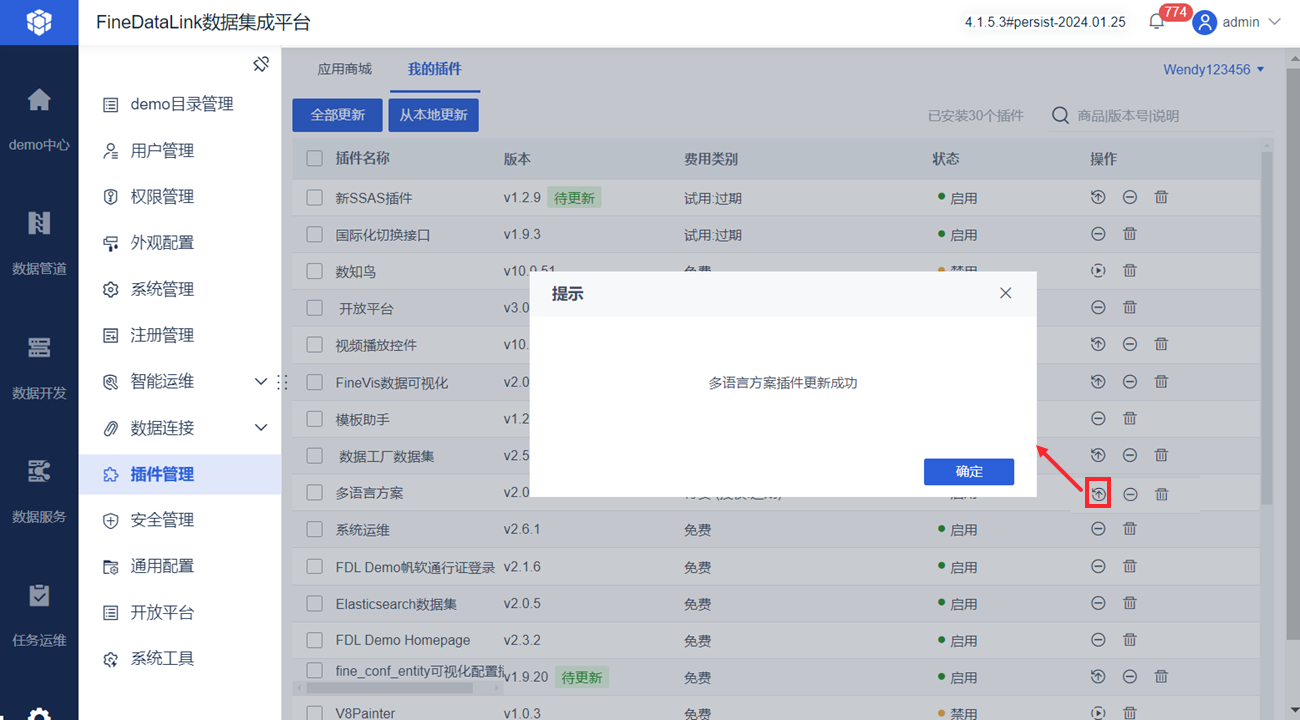
Task: Expand the 数据连接 menu chevron
Action: (x=261, y=428)
